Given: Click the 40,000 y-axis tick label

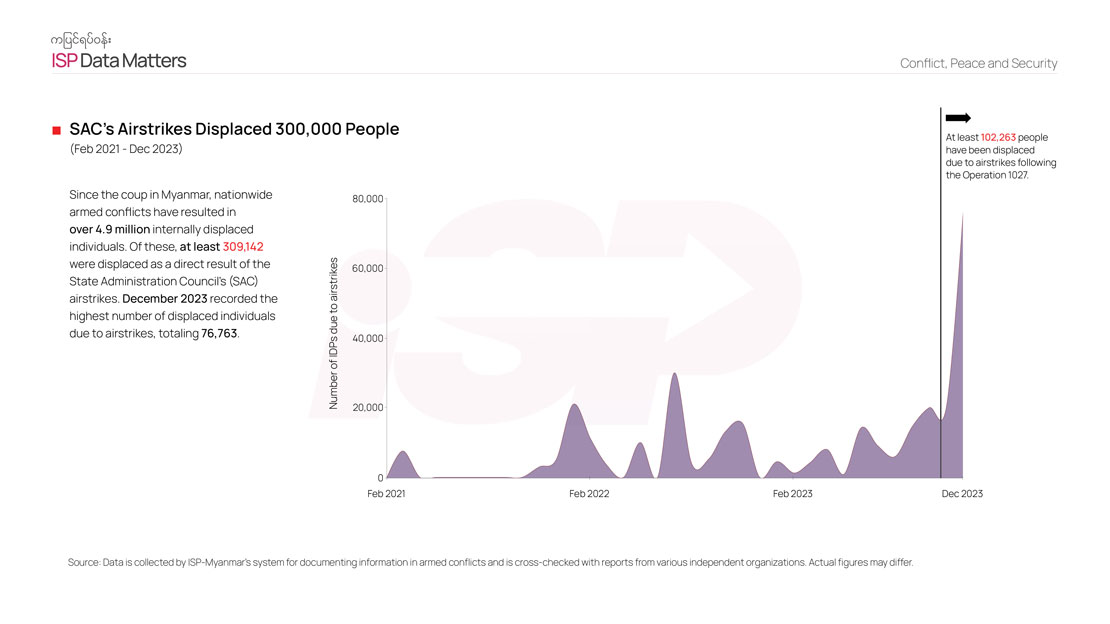Looking at the screenshot, I should pos(368,338).
